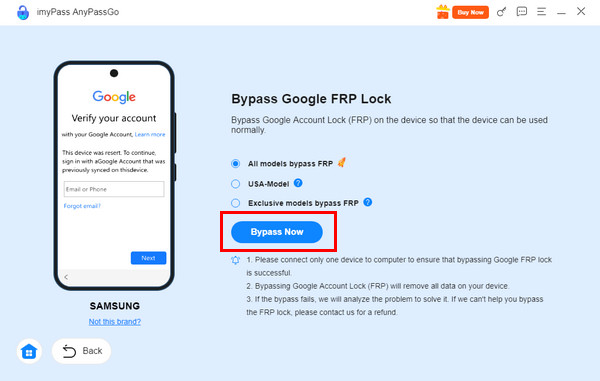Click help icon beside Exclusive models bypass
600x381 pixels.
tap(368, 202)
